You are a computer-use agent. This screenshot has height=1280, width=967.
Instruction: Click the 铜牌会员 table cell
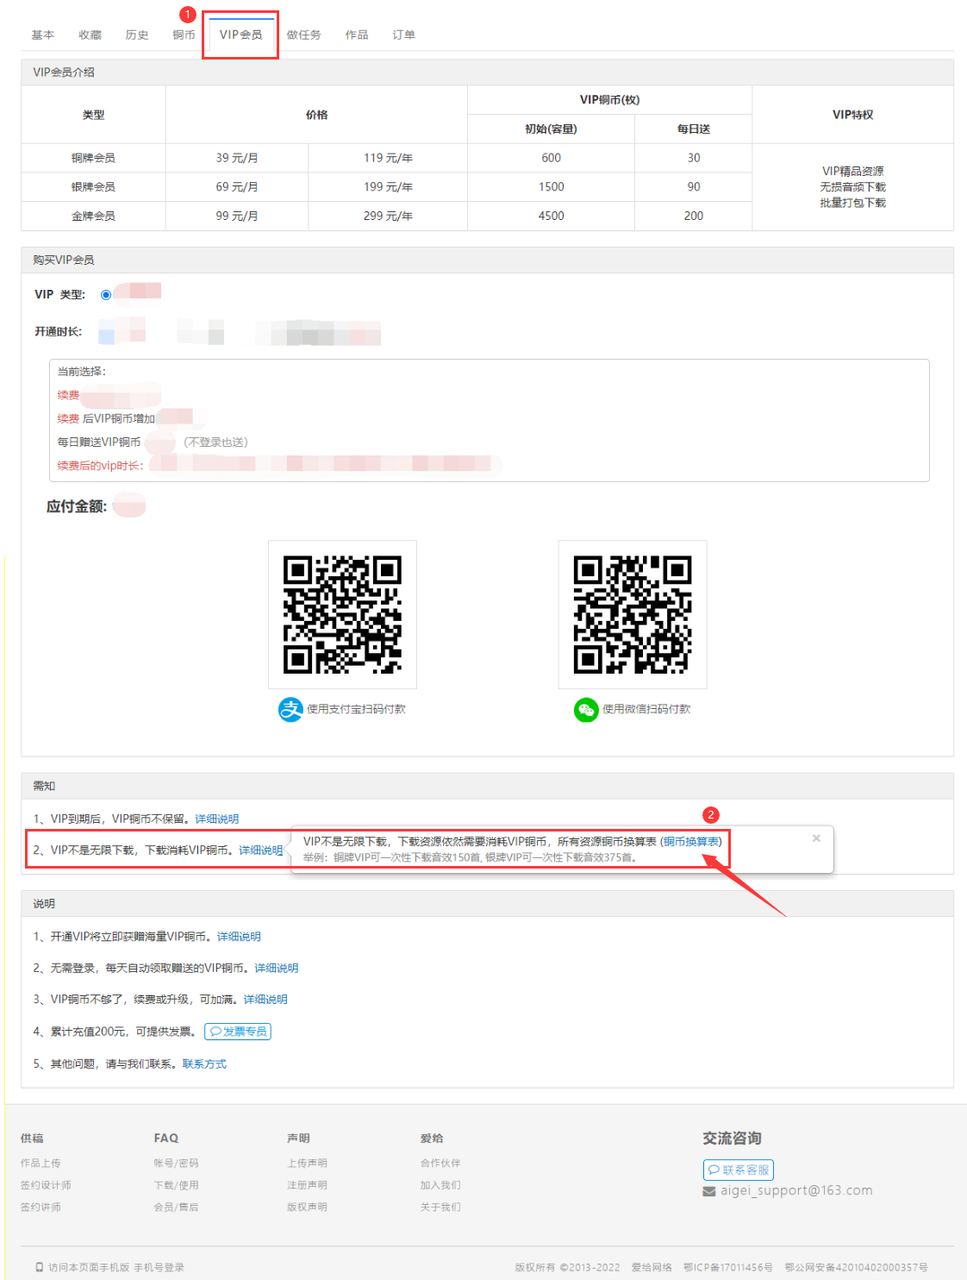(93, 158)
